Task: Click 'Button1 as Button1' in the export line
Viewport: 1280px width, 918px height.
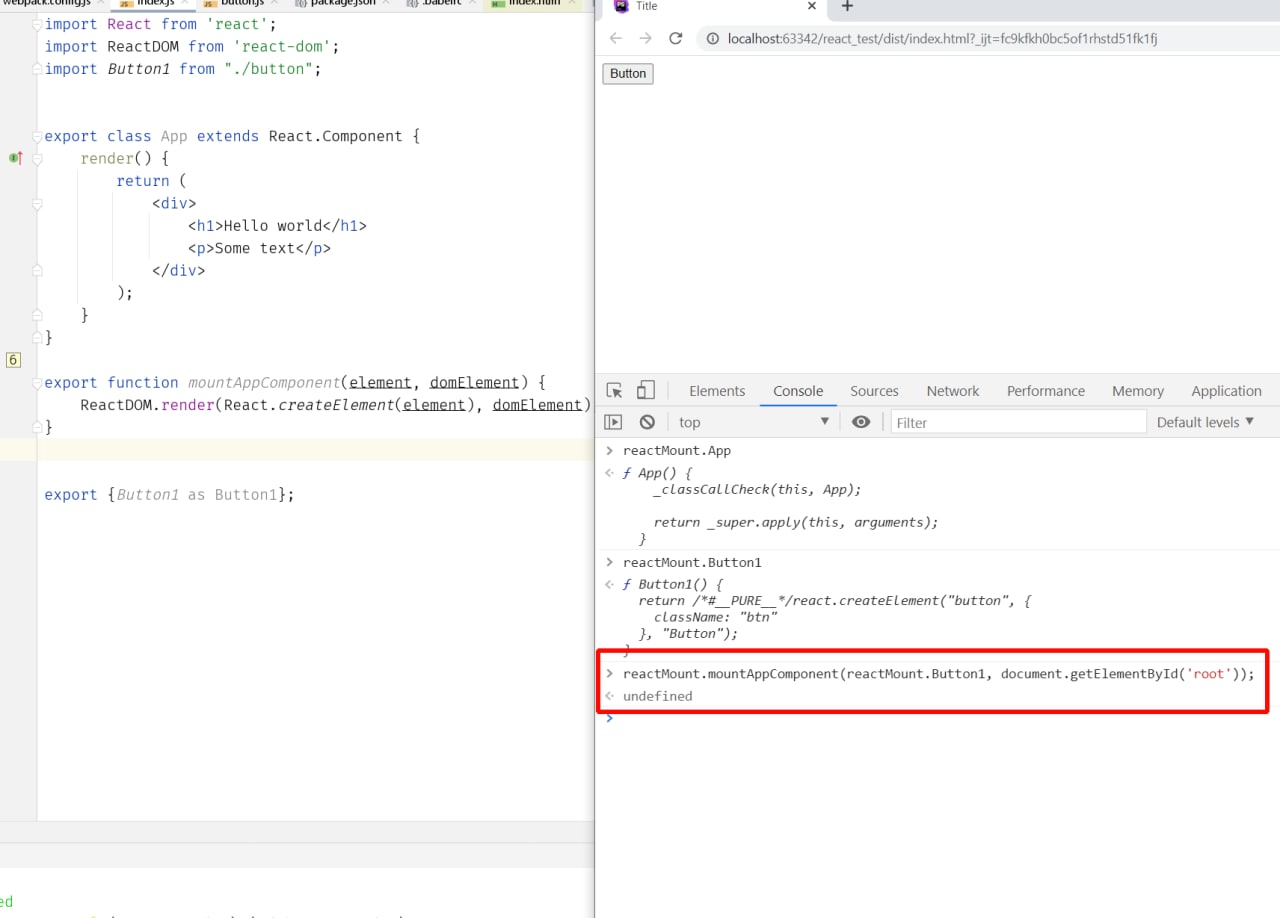Action: pos(197,495)
